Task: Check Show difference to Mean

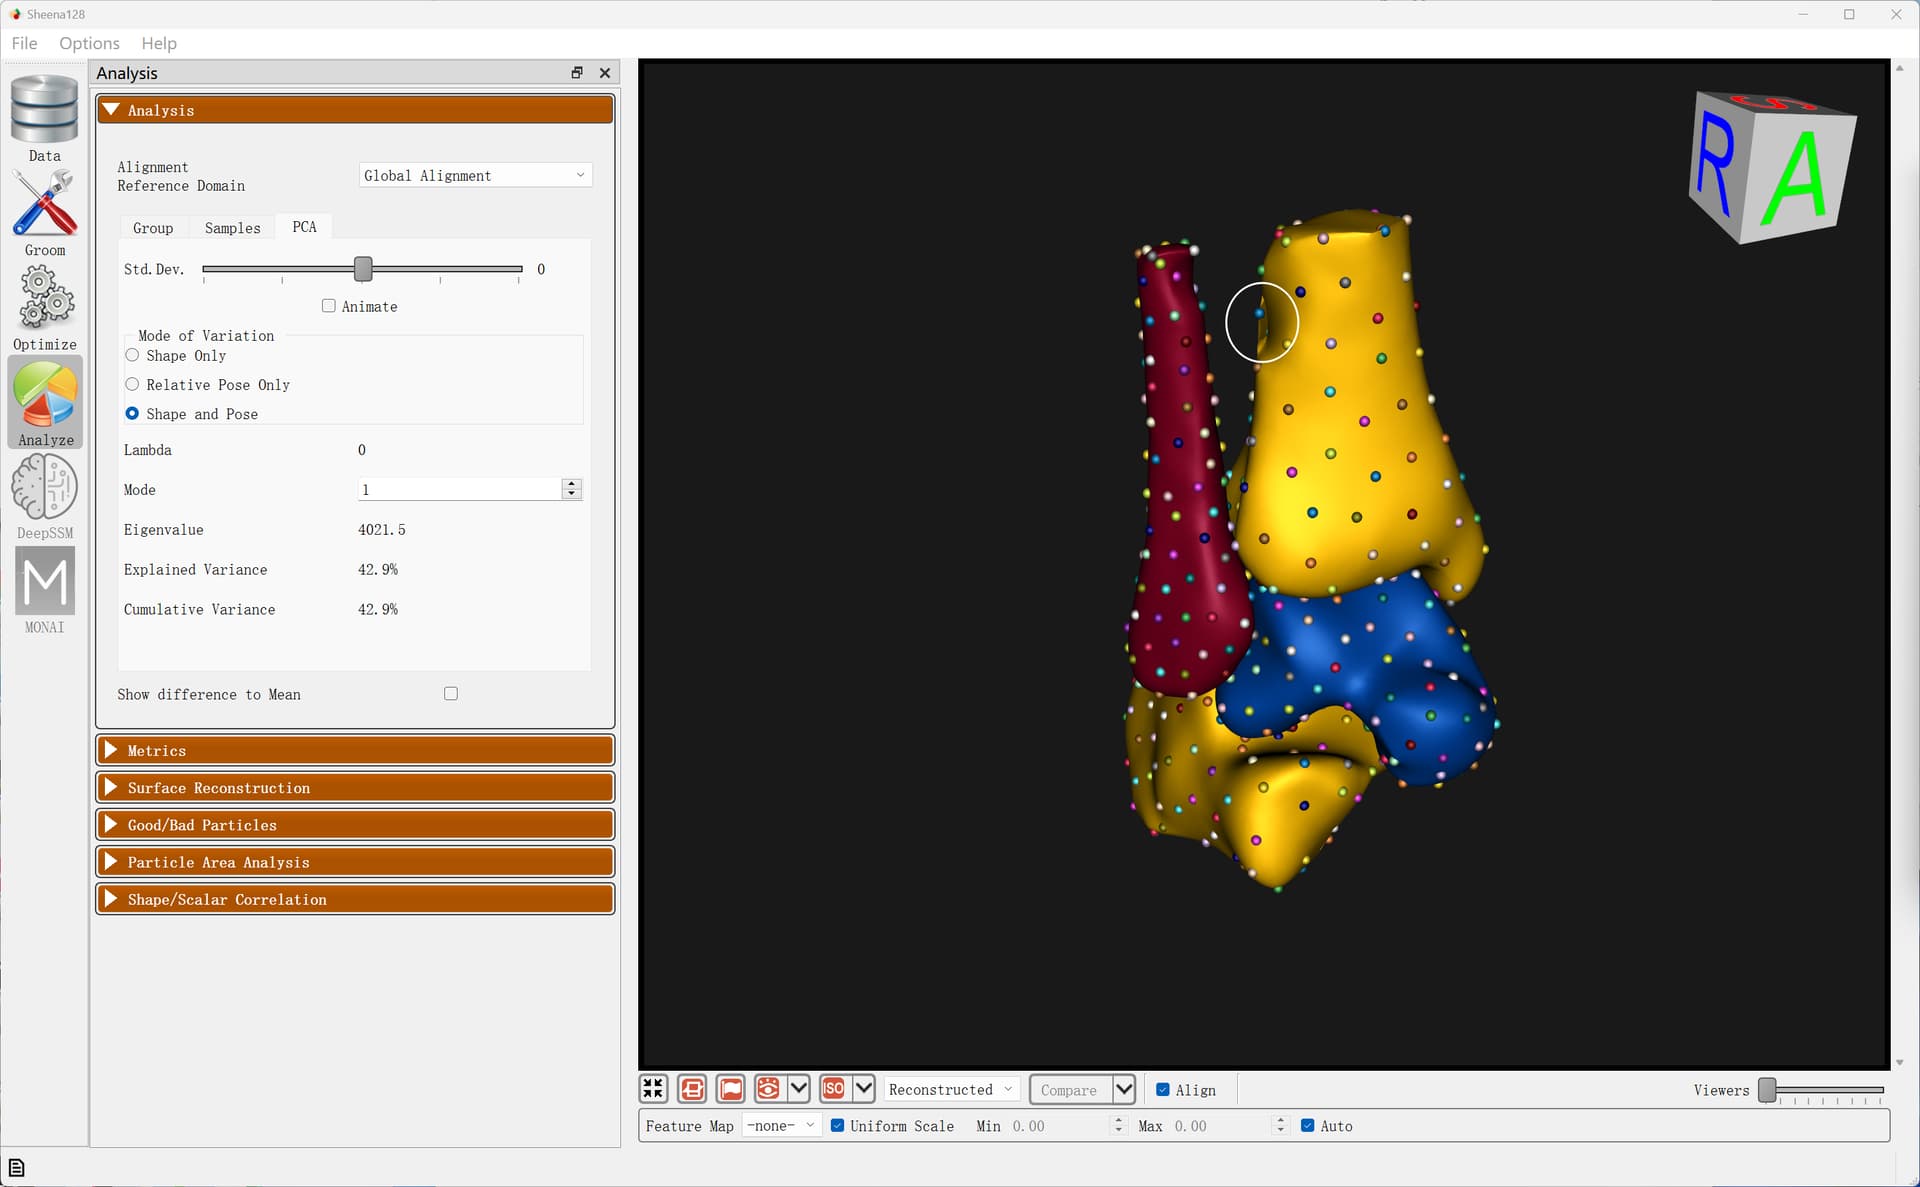Action: [x=451, y=694]
